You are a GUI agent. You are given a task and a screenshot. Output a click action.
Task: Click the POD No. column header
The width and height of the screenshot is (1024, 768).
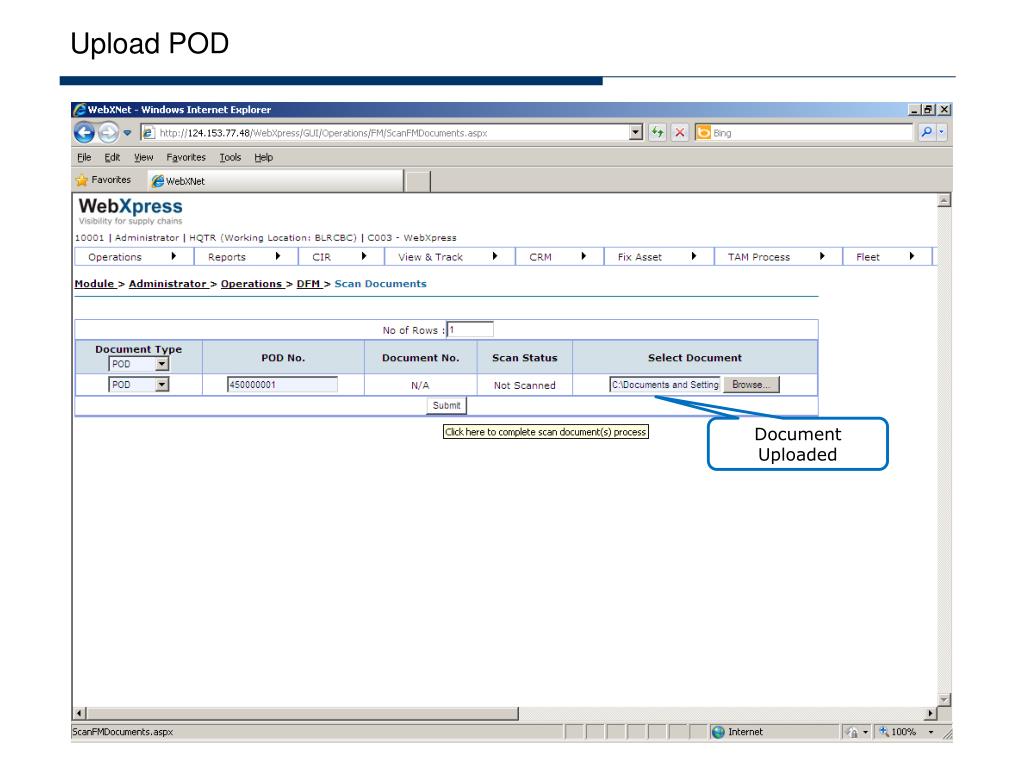pyautogui.click(x=283, y=358)
